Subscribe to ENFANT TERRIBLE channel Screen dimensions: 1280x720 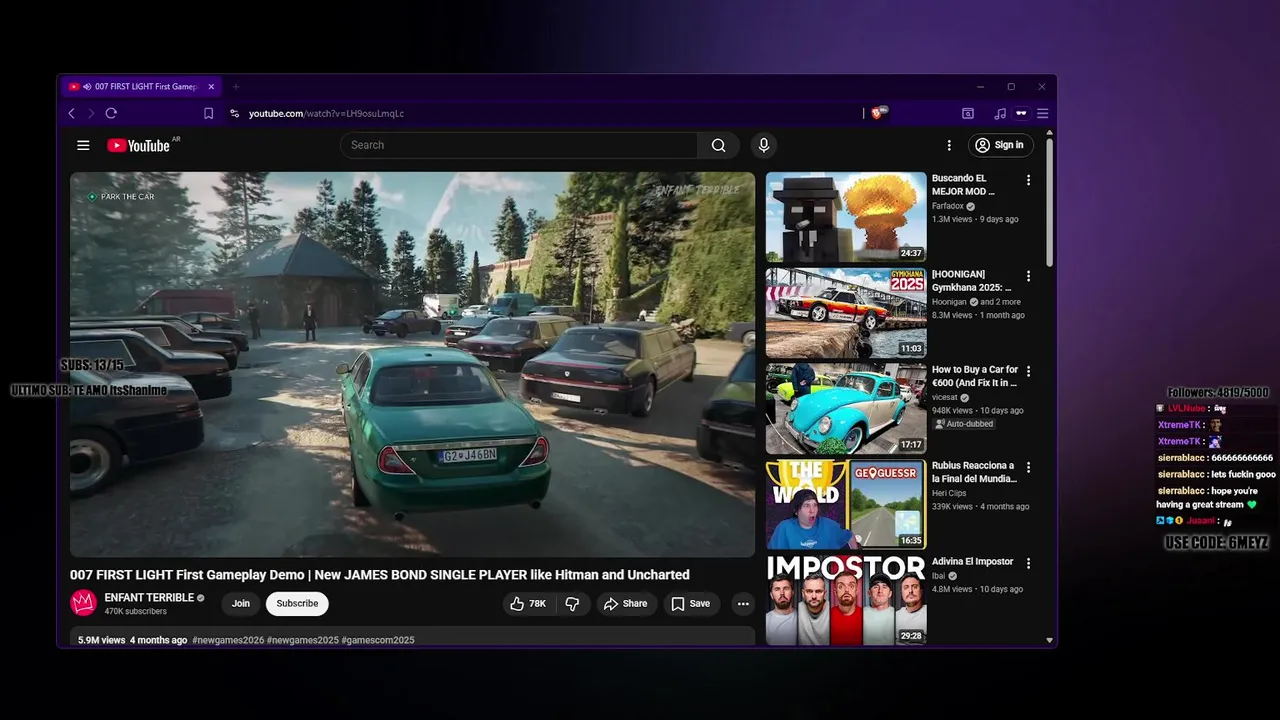point(297,603)
